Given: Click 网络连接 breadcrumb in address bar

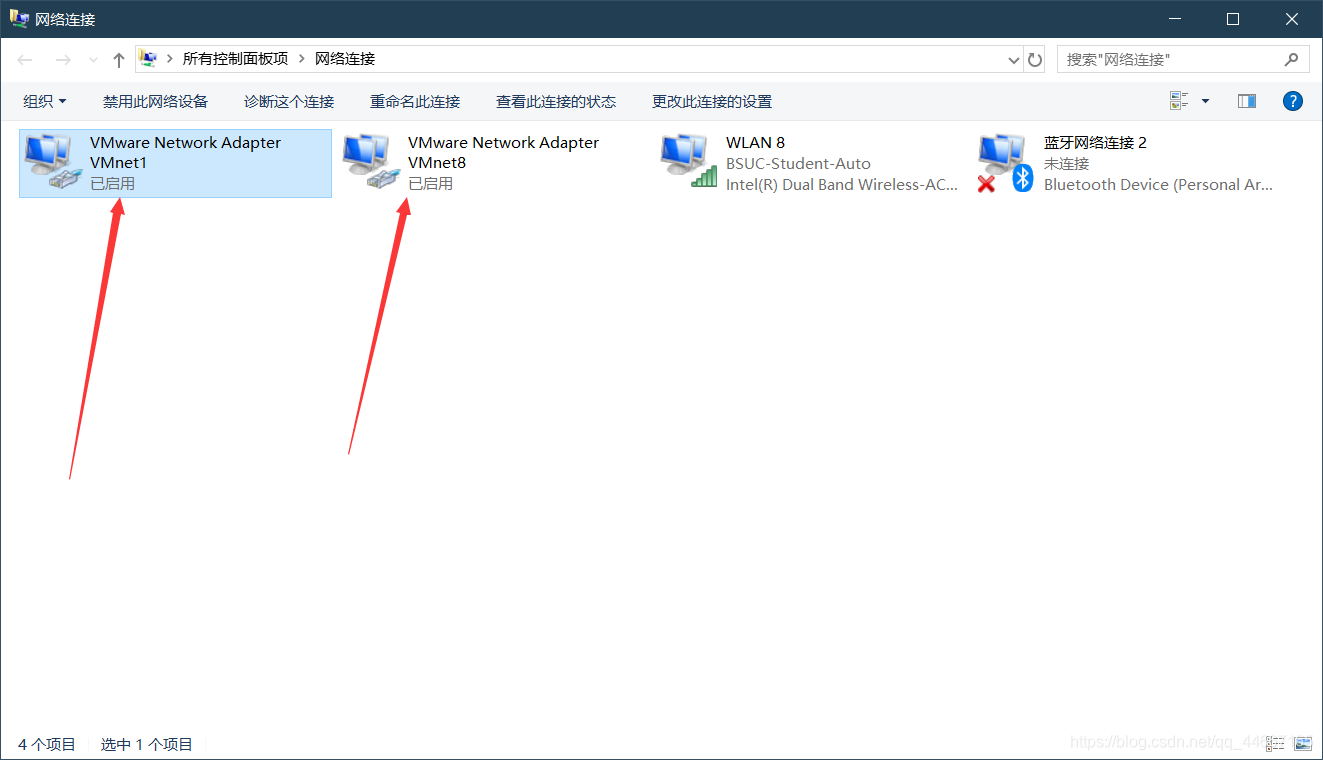Looking at the screenshot, I should tap(345, 59).
